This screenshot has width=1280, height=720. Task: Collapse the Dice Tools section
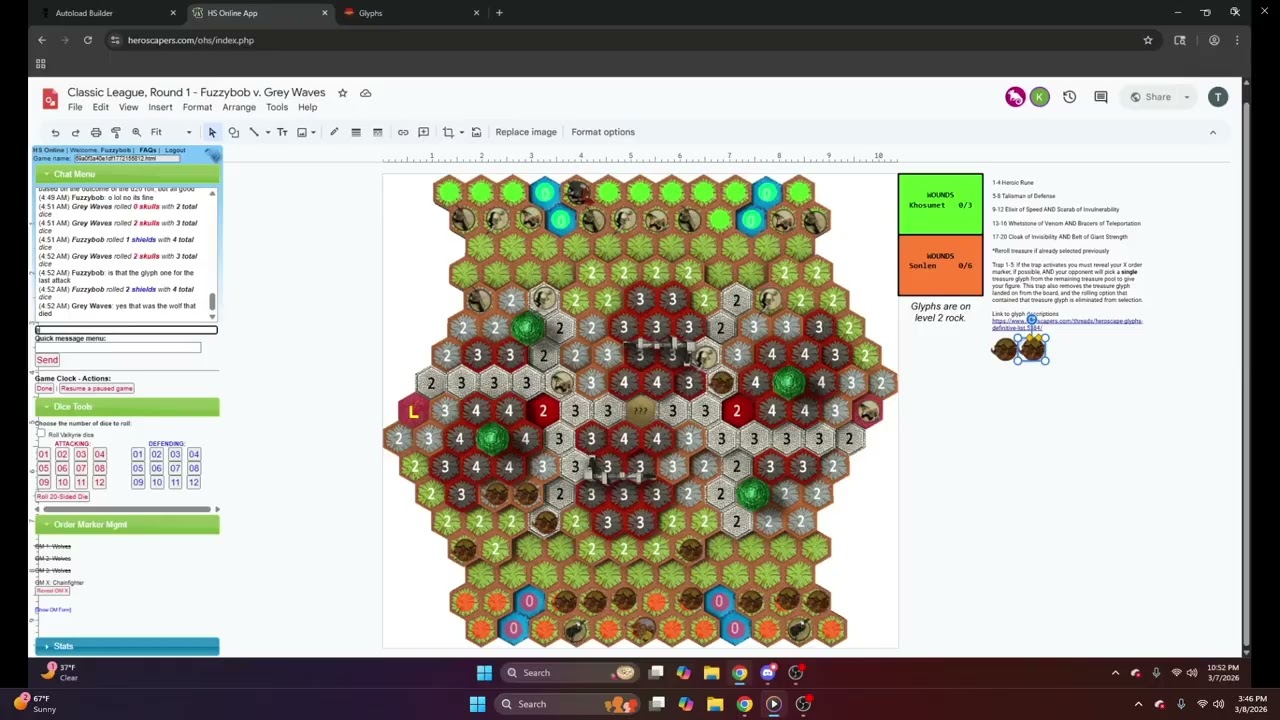pyautogui.click(x=127, y=407)
